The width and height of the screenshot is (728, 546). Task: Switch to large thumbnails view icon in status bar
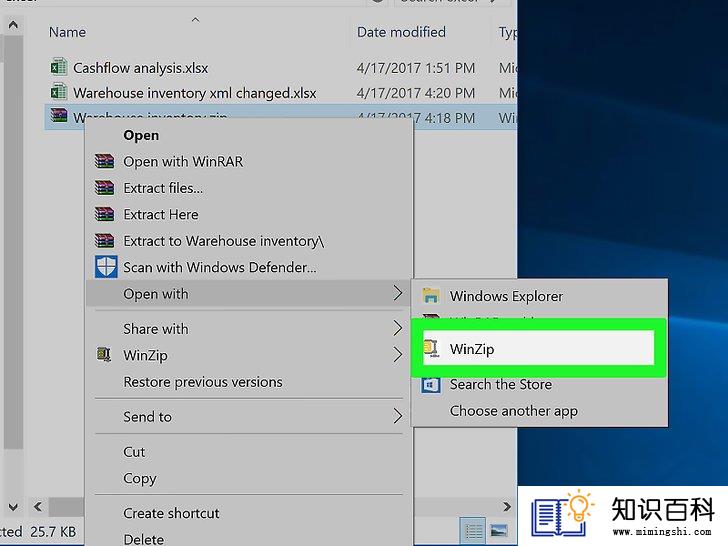[499, 530]
